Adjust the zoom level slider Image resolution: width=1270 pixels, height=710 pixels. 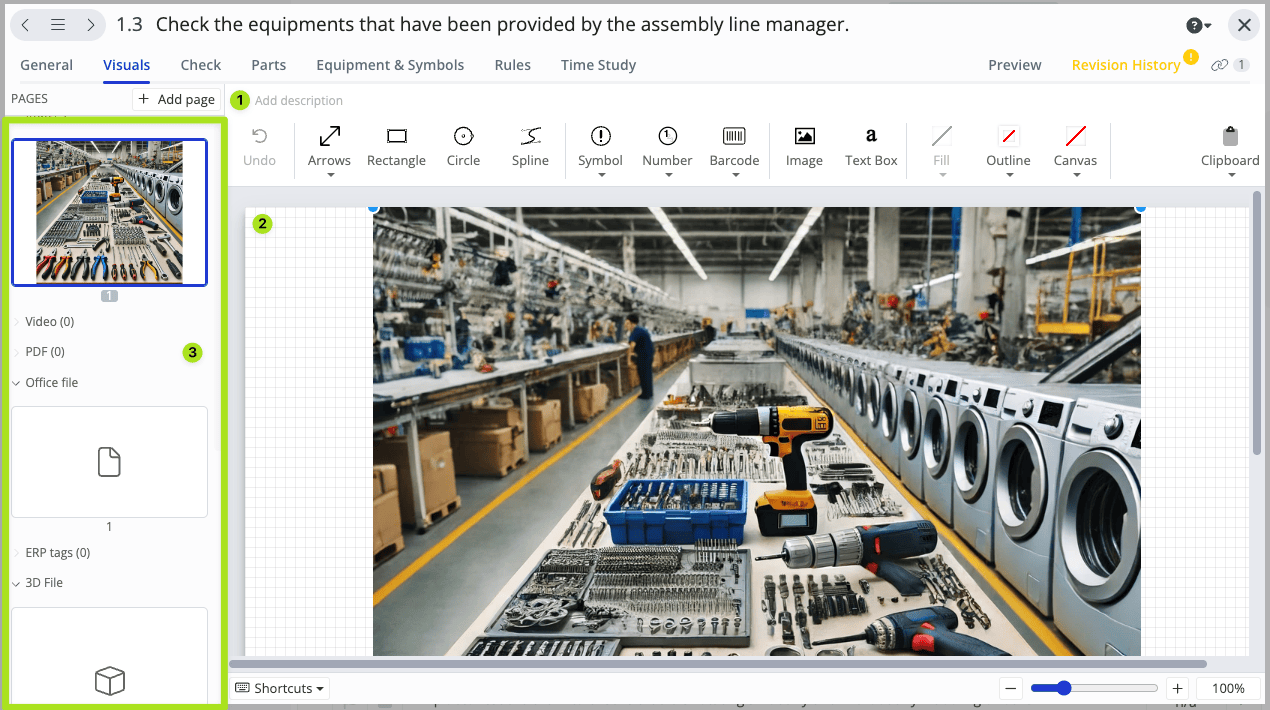pyautogui.click(x=1064, y=688)
